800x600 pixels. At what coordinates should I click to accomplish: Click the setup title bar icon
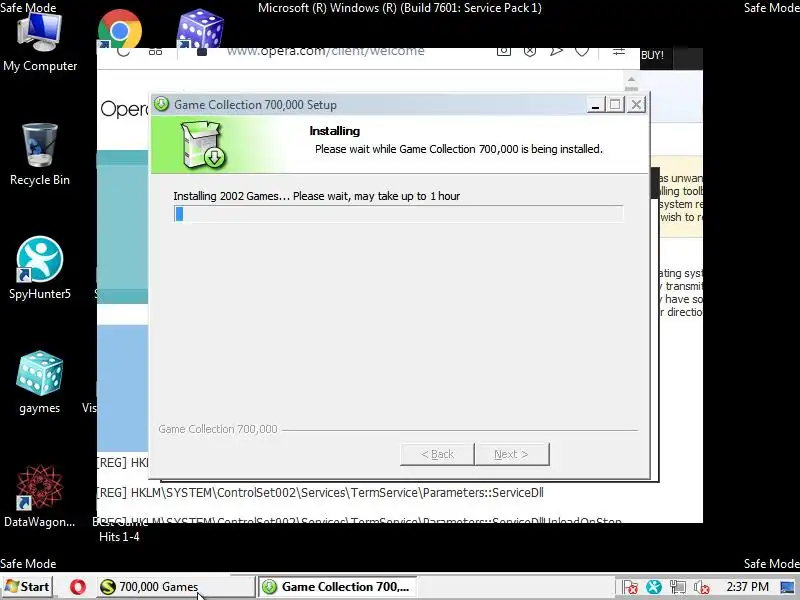coord(161,104)
